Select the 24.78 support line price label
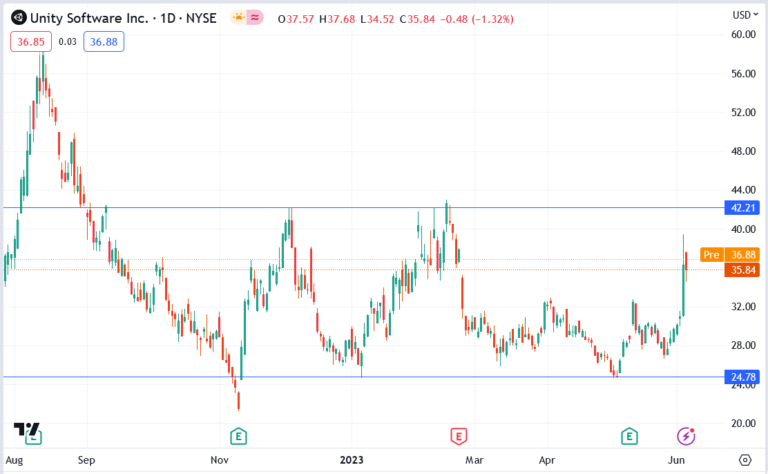 point(741,377)
